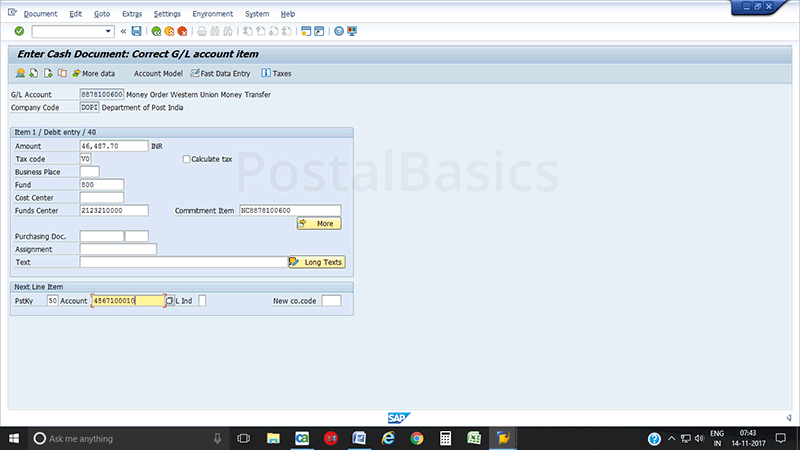Click the Taxes info icon
This screenshot has height=450, width=800.
point(276,73)
